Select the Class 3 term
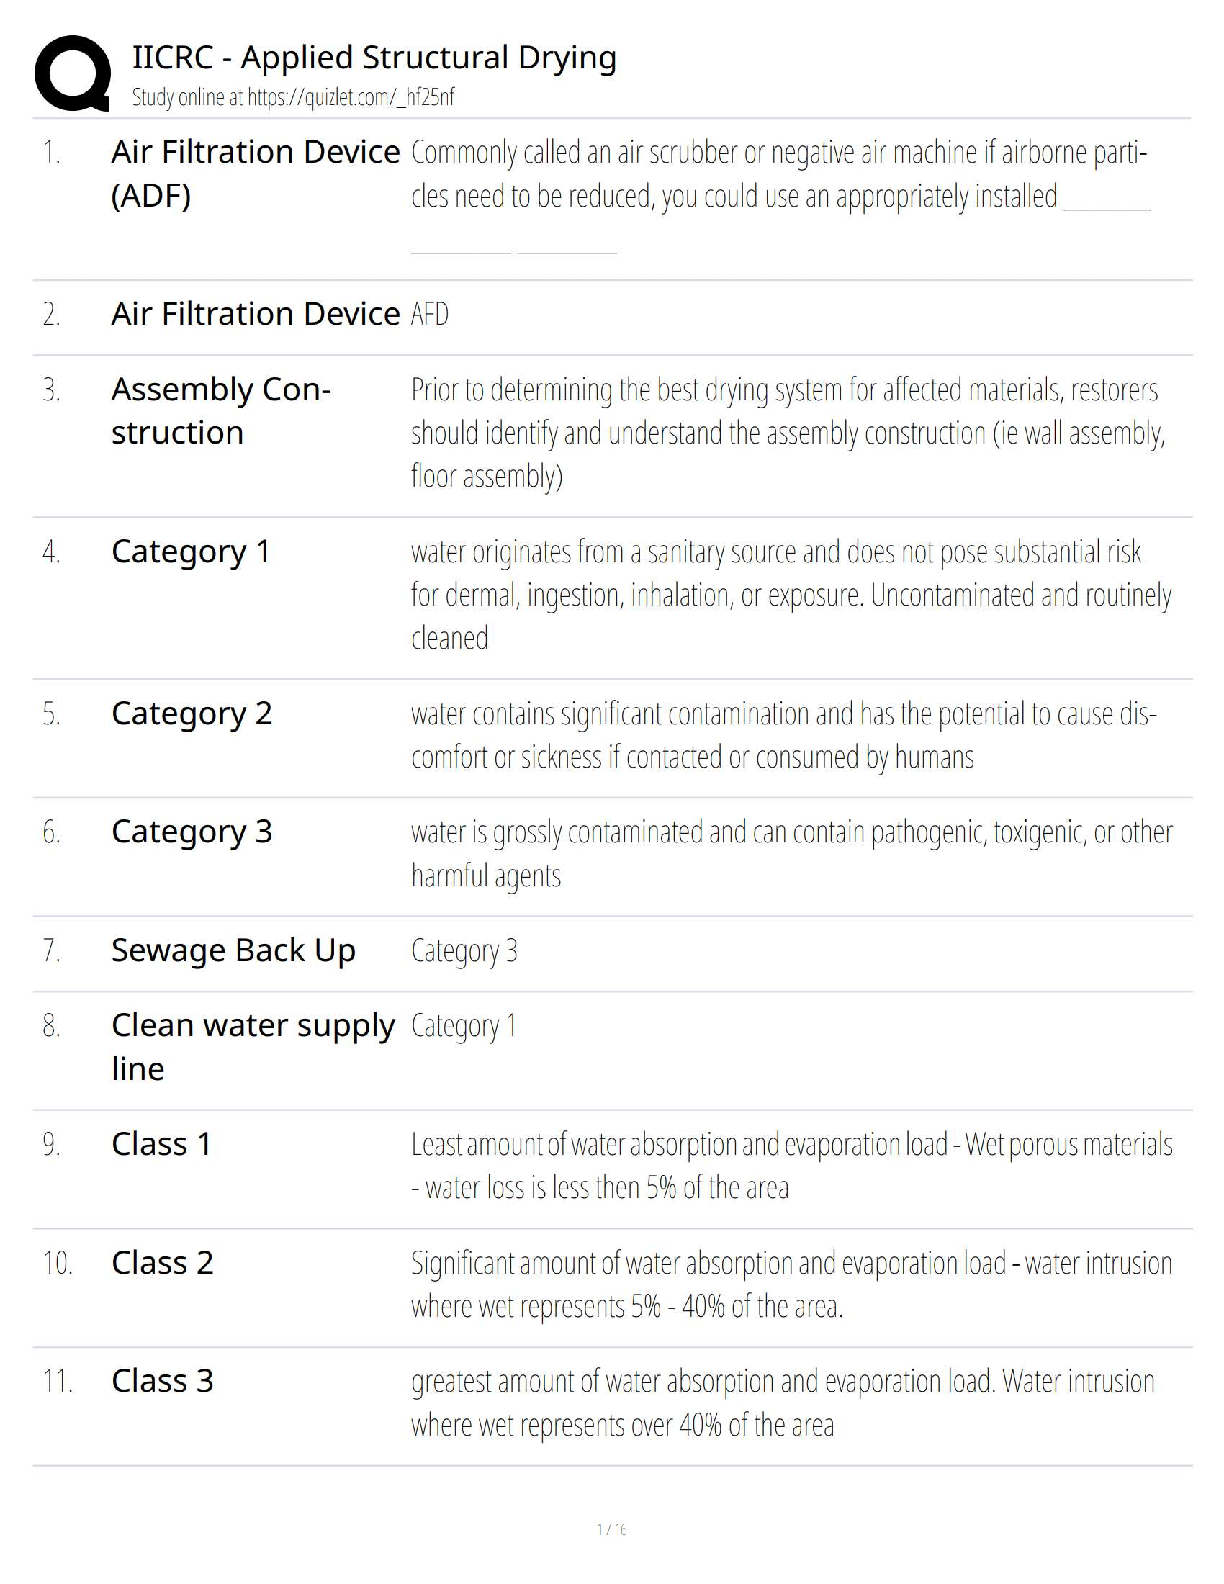 click(x=162, y=1381)
